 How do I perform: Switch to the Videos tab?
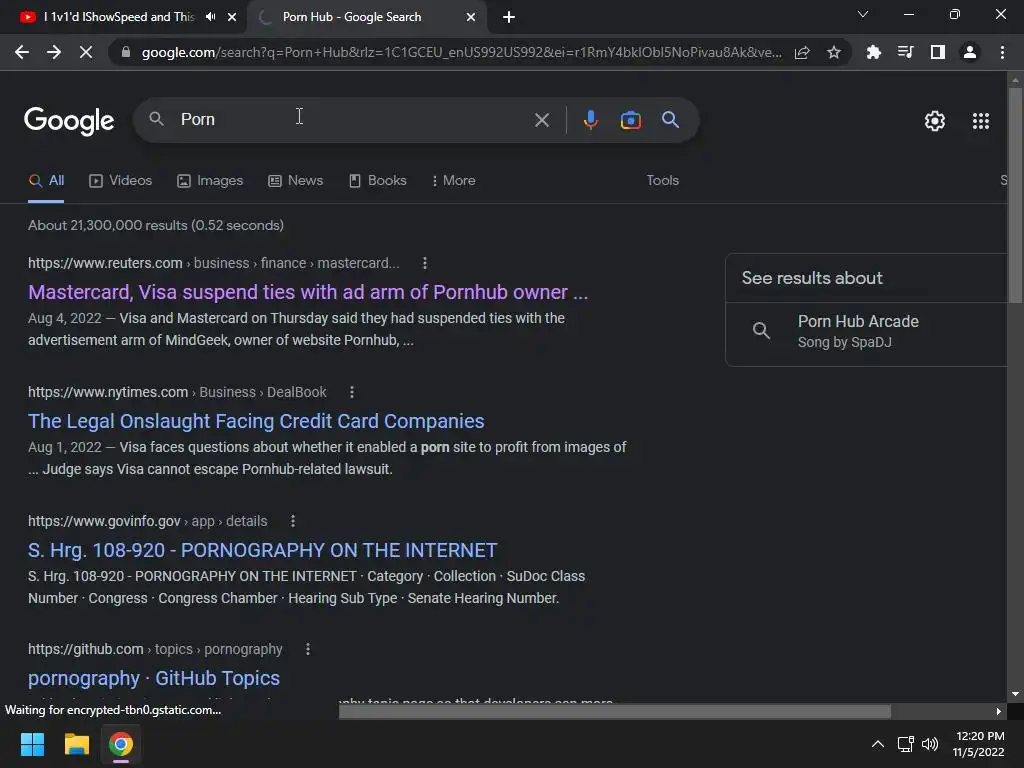click(x=120, y=181)
